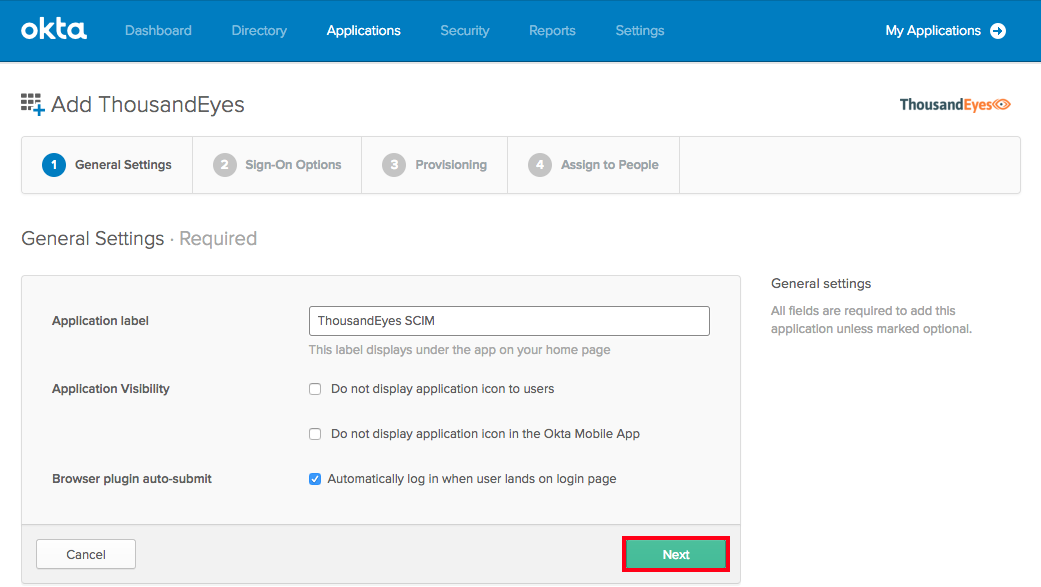
Task: Open the Security menu
Action: pos(465,31)
